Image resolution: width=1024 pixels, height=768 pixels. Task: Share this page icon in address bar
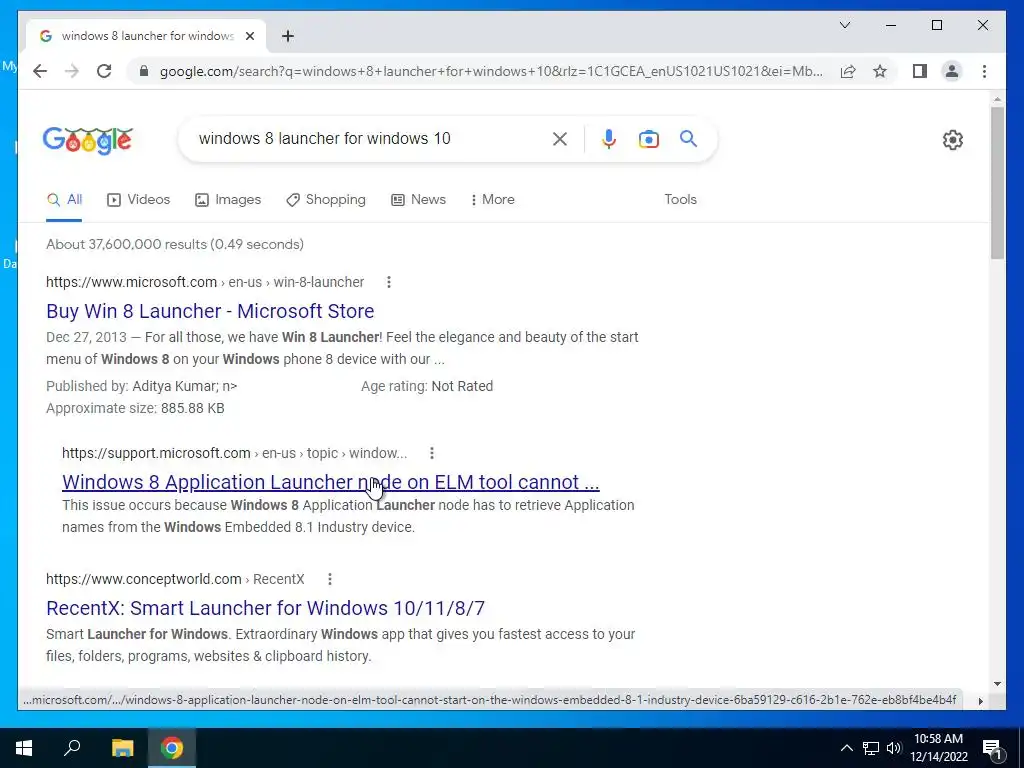coord(848,71)
